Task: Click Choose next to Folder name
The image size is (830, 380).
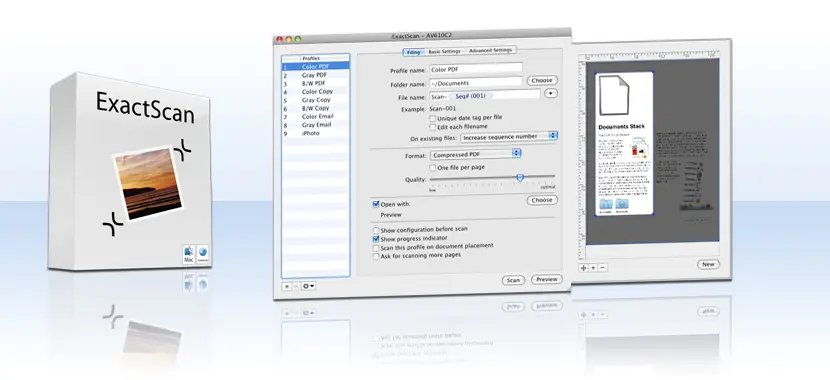Action: [x=542, y=80]
